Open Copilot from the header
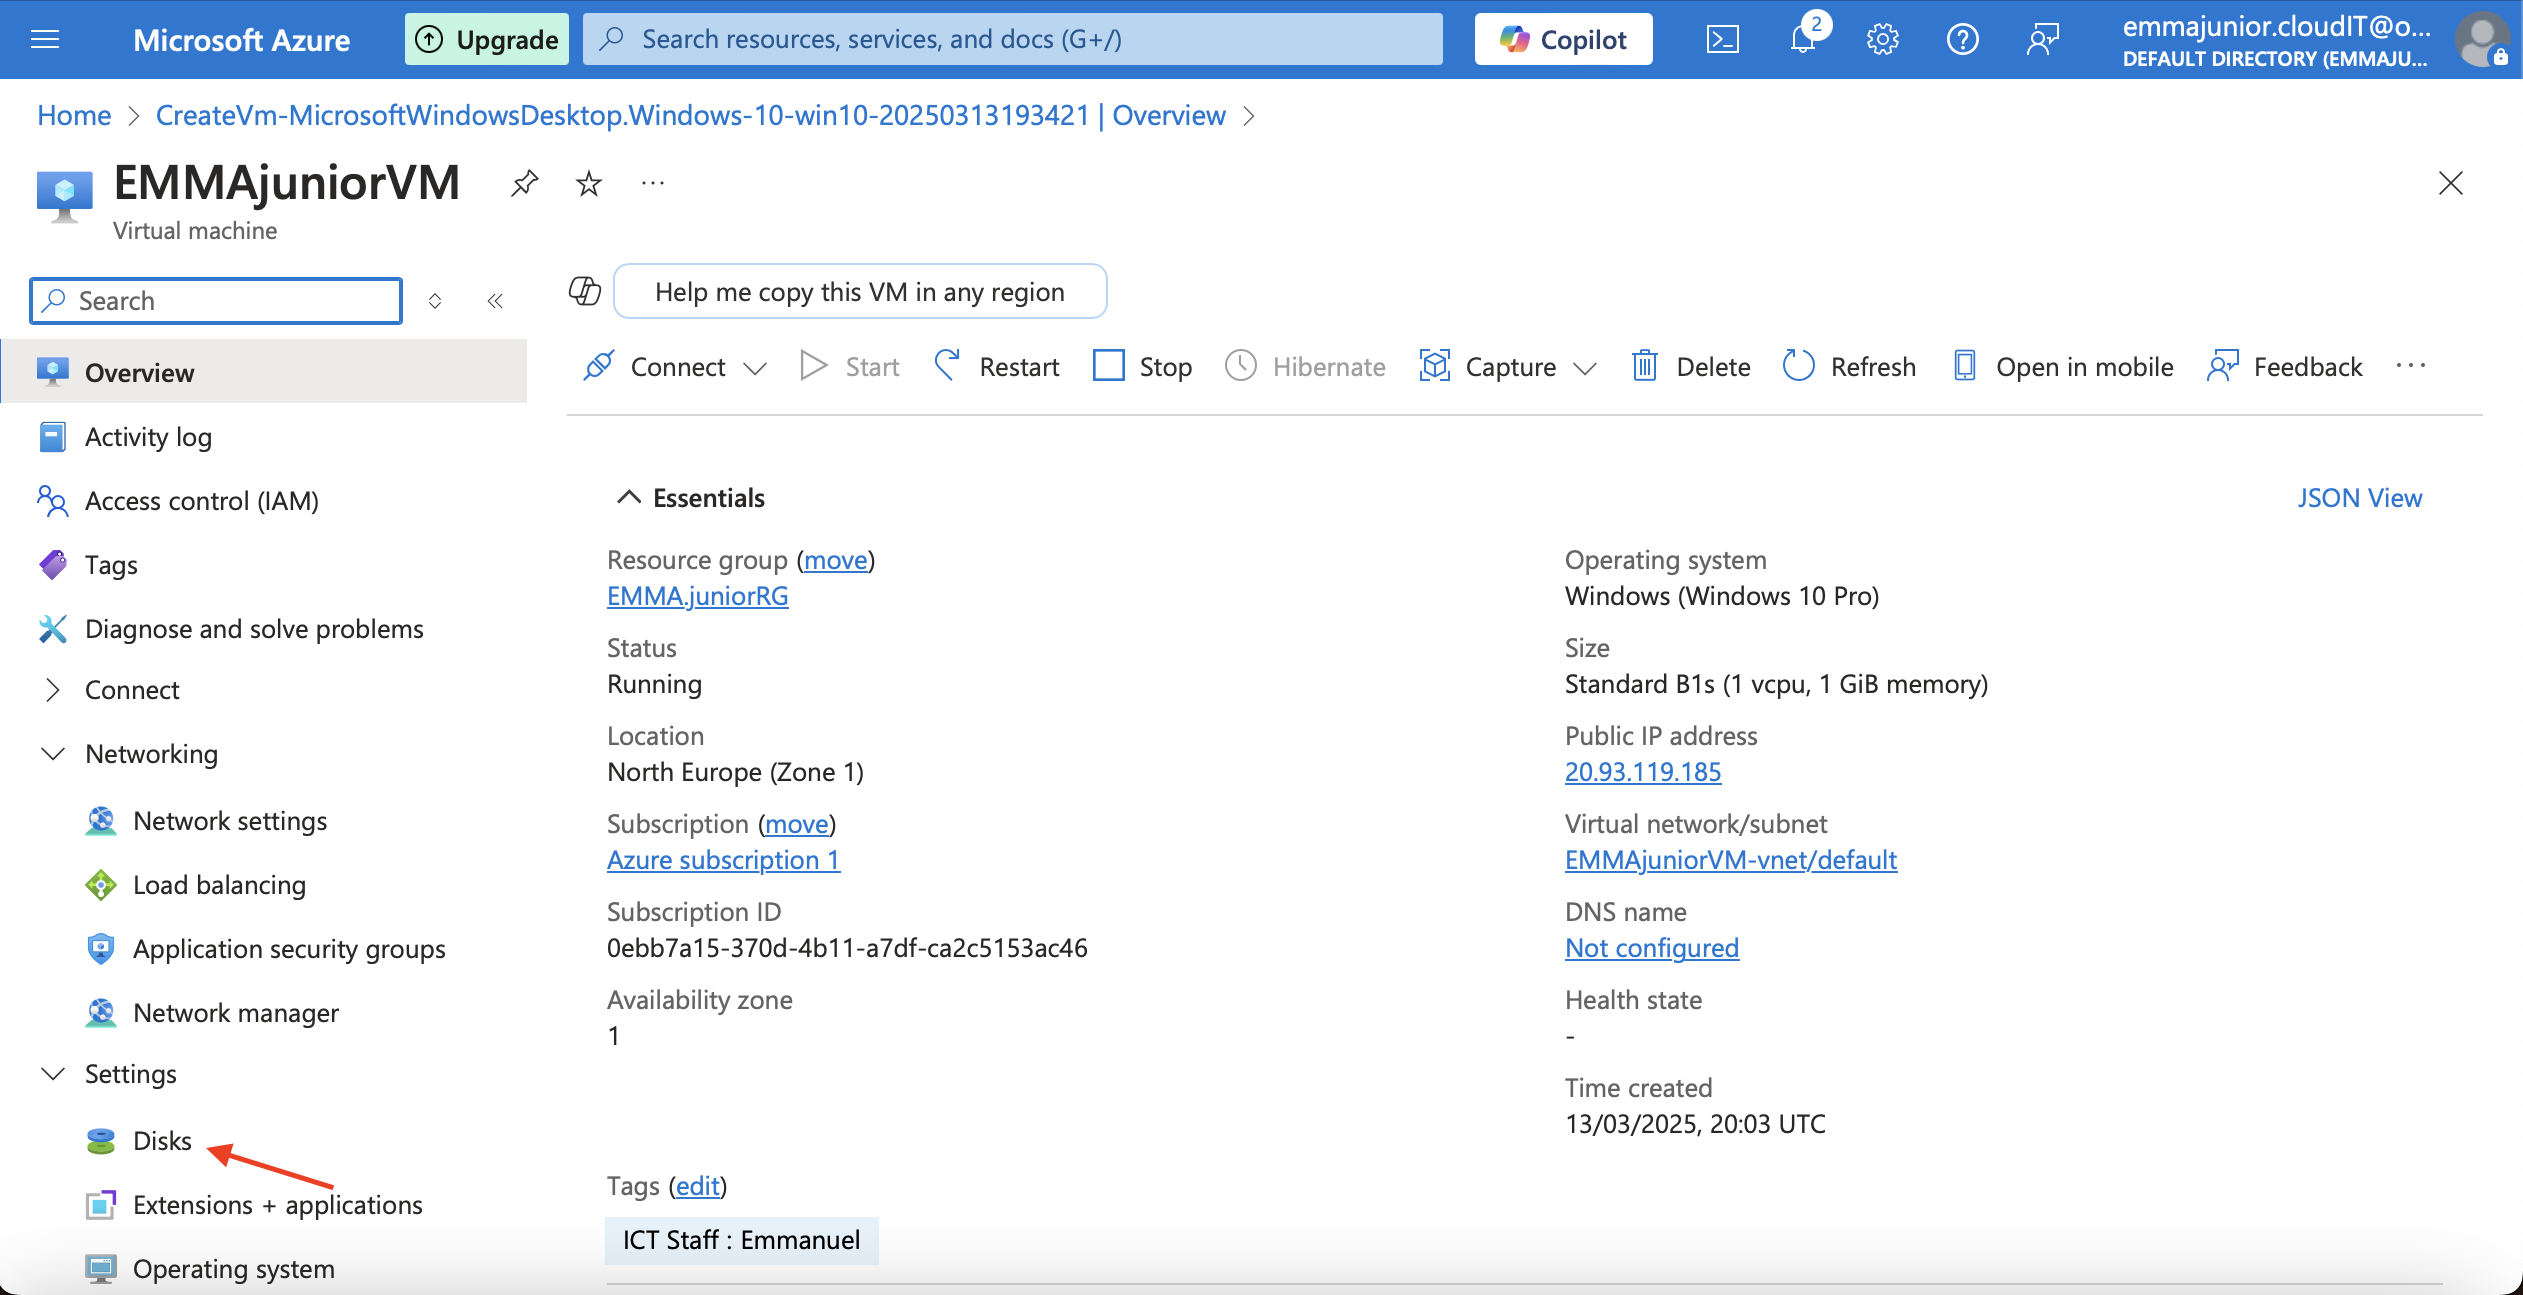The height and width of the screenshot is (1295, 2523). 1563,39
